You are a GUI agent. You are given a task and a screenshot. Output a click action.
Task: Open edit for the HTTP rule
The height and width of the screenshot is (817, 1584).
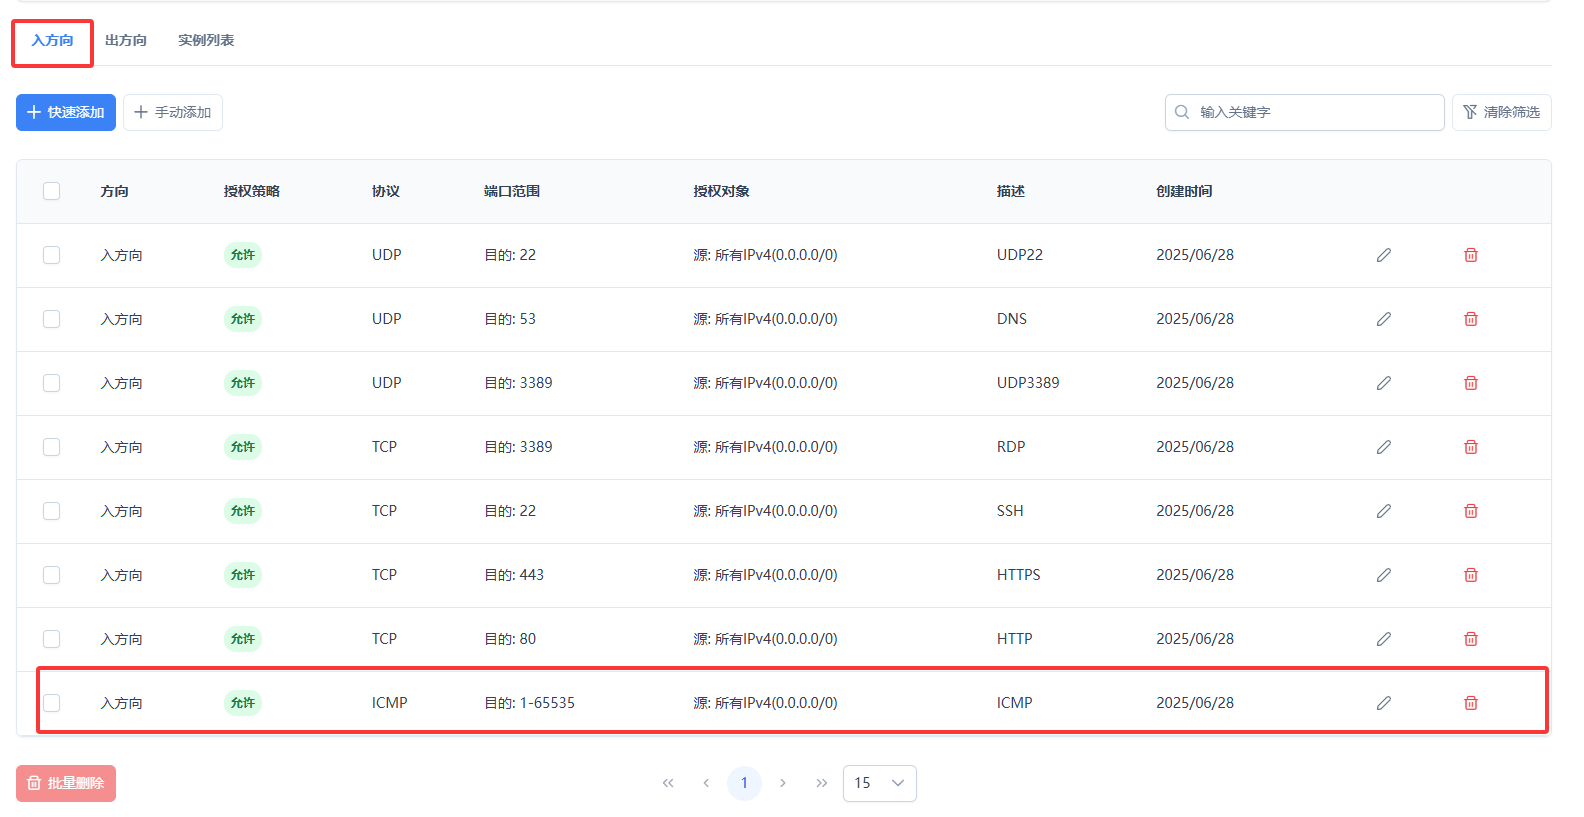coord(1383,639)
